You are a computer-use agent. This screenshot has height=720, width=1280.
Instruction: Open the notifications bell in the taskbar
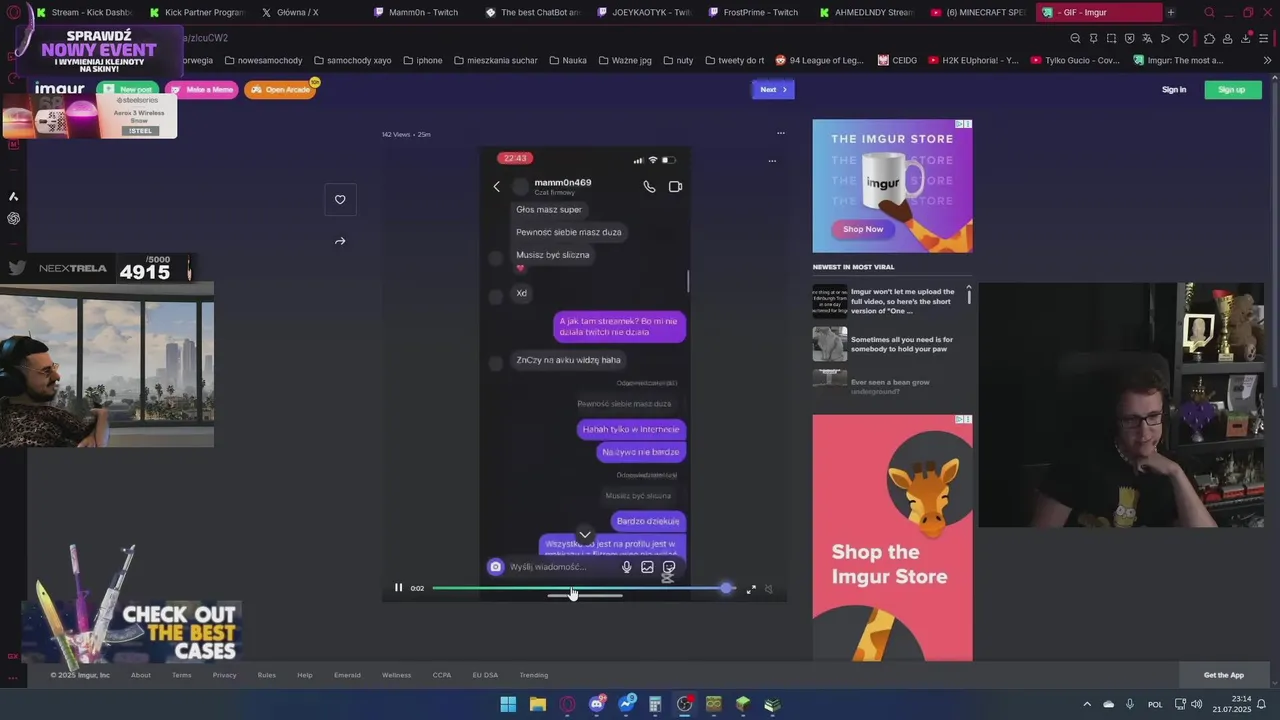tap(1261, 704)
